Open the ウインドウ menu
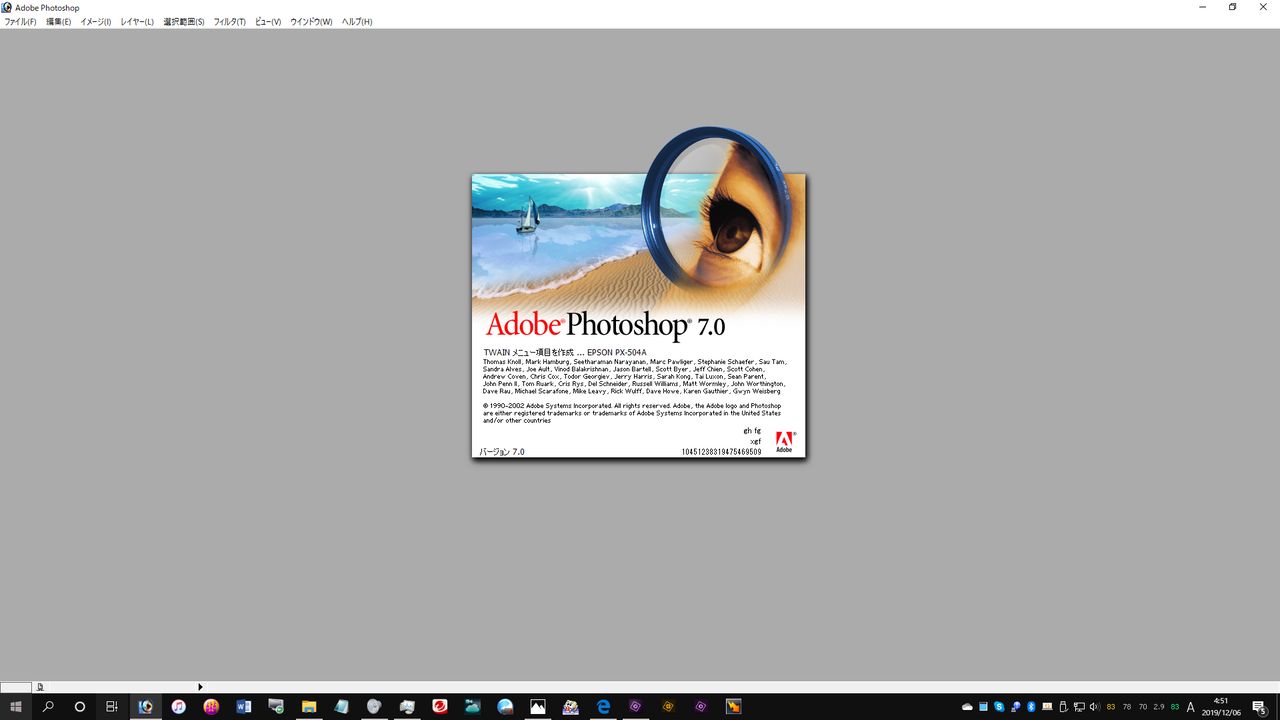This screenshot has height=720, width=1280. point(310,20)
